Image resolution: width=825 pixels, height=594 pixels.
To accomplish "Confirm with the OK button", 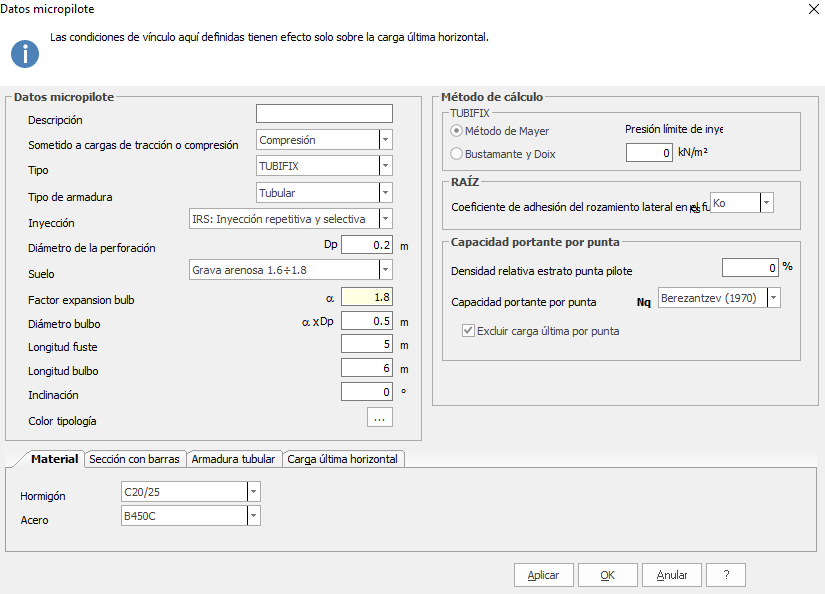I will [608, 575].
